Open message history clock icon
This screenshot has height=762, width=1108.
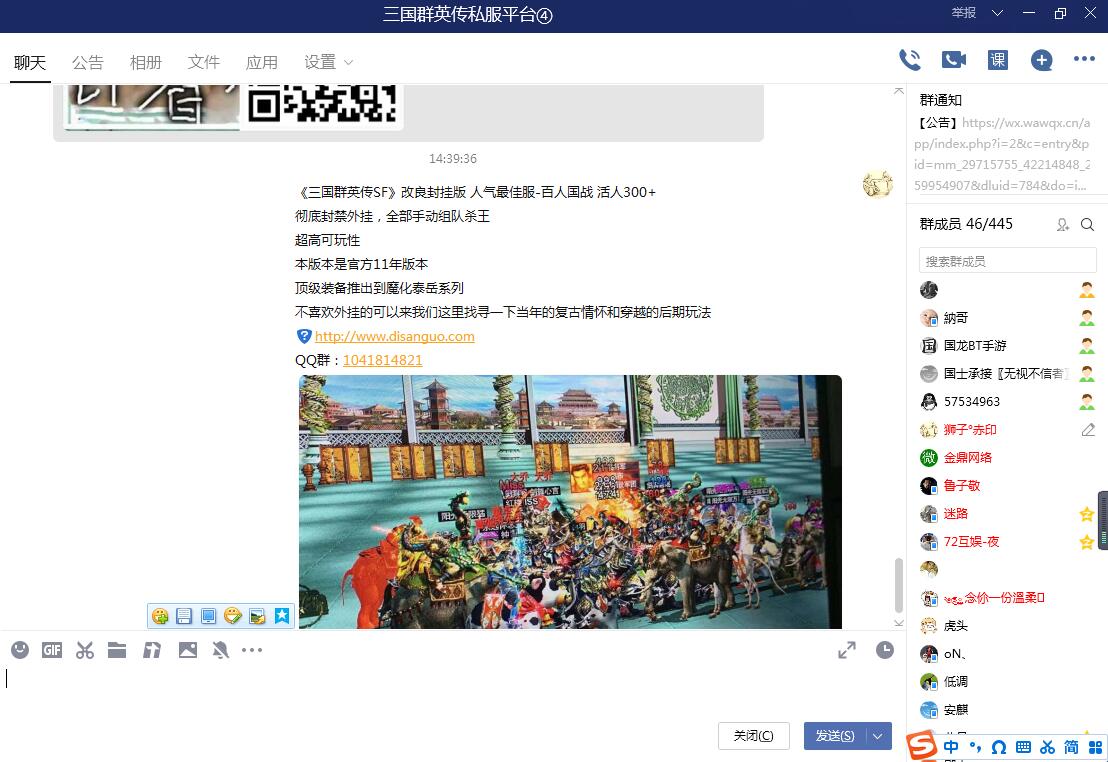885,650
